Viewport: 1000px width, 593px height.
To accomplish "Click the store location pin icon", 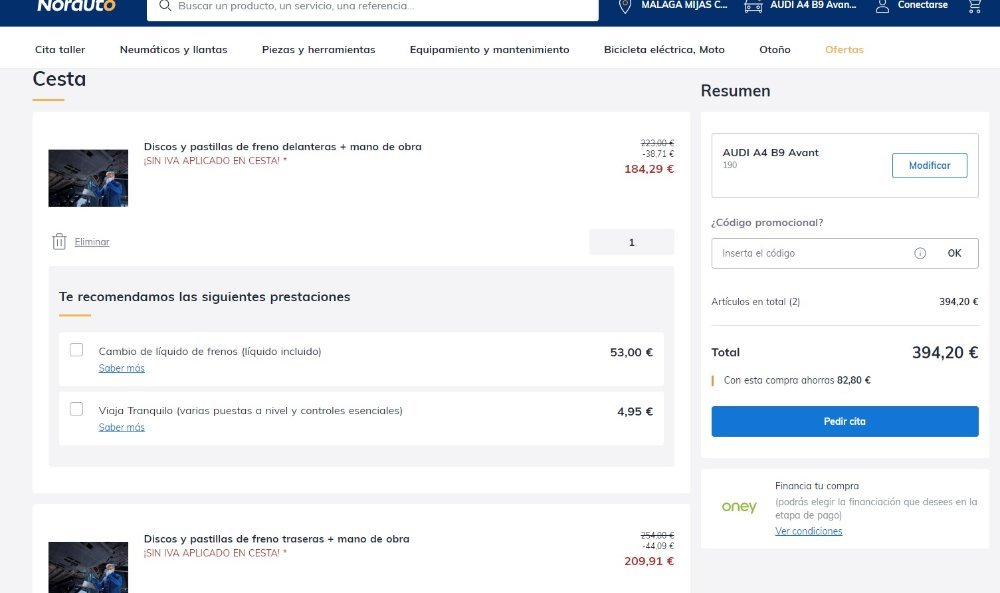I will coord(625,6).
